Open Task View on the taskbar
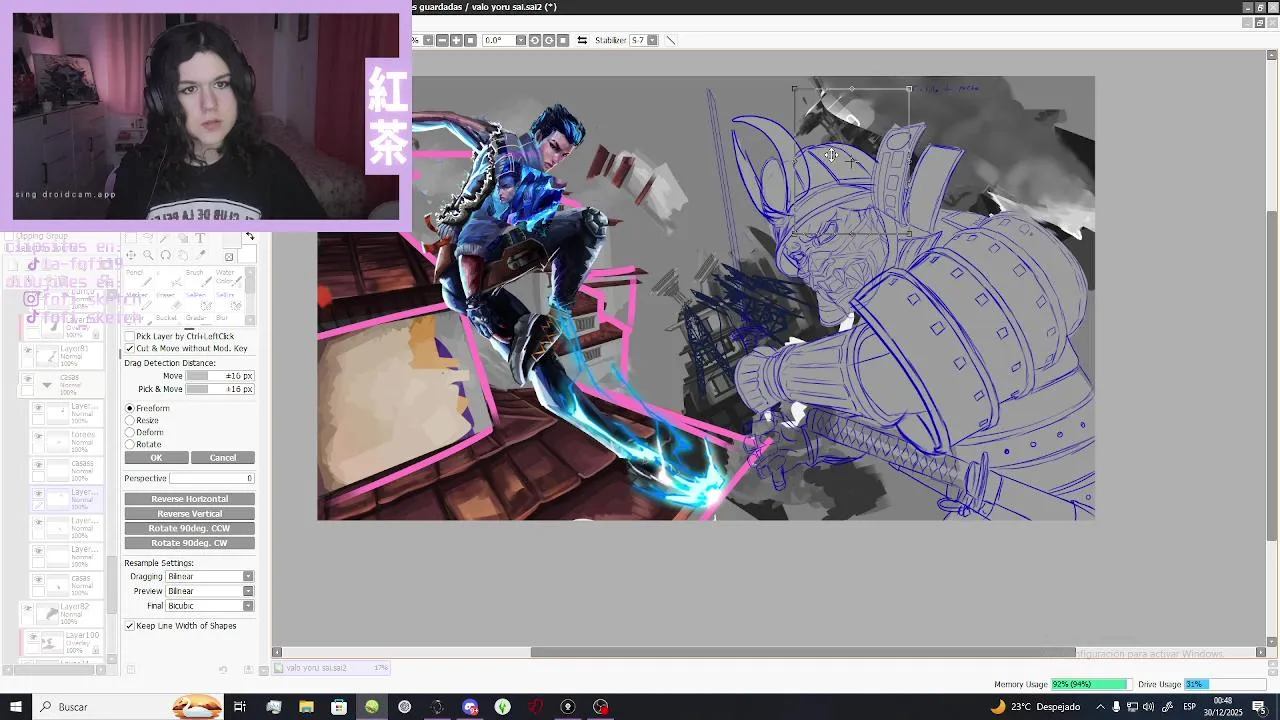 240,707
